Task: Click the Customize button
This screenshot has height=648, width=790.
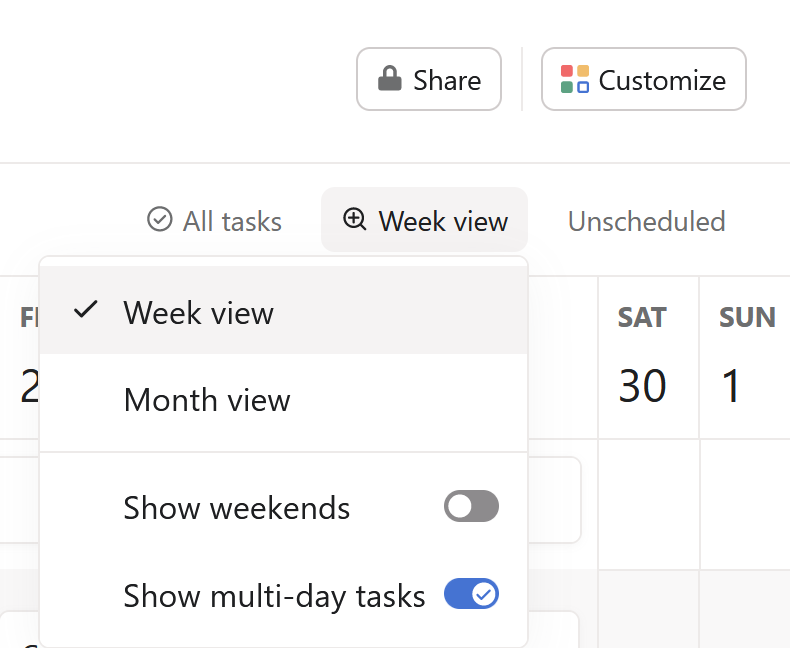Action: point(644,79)
